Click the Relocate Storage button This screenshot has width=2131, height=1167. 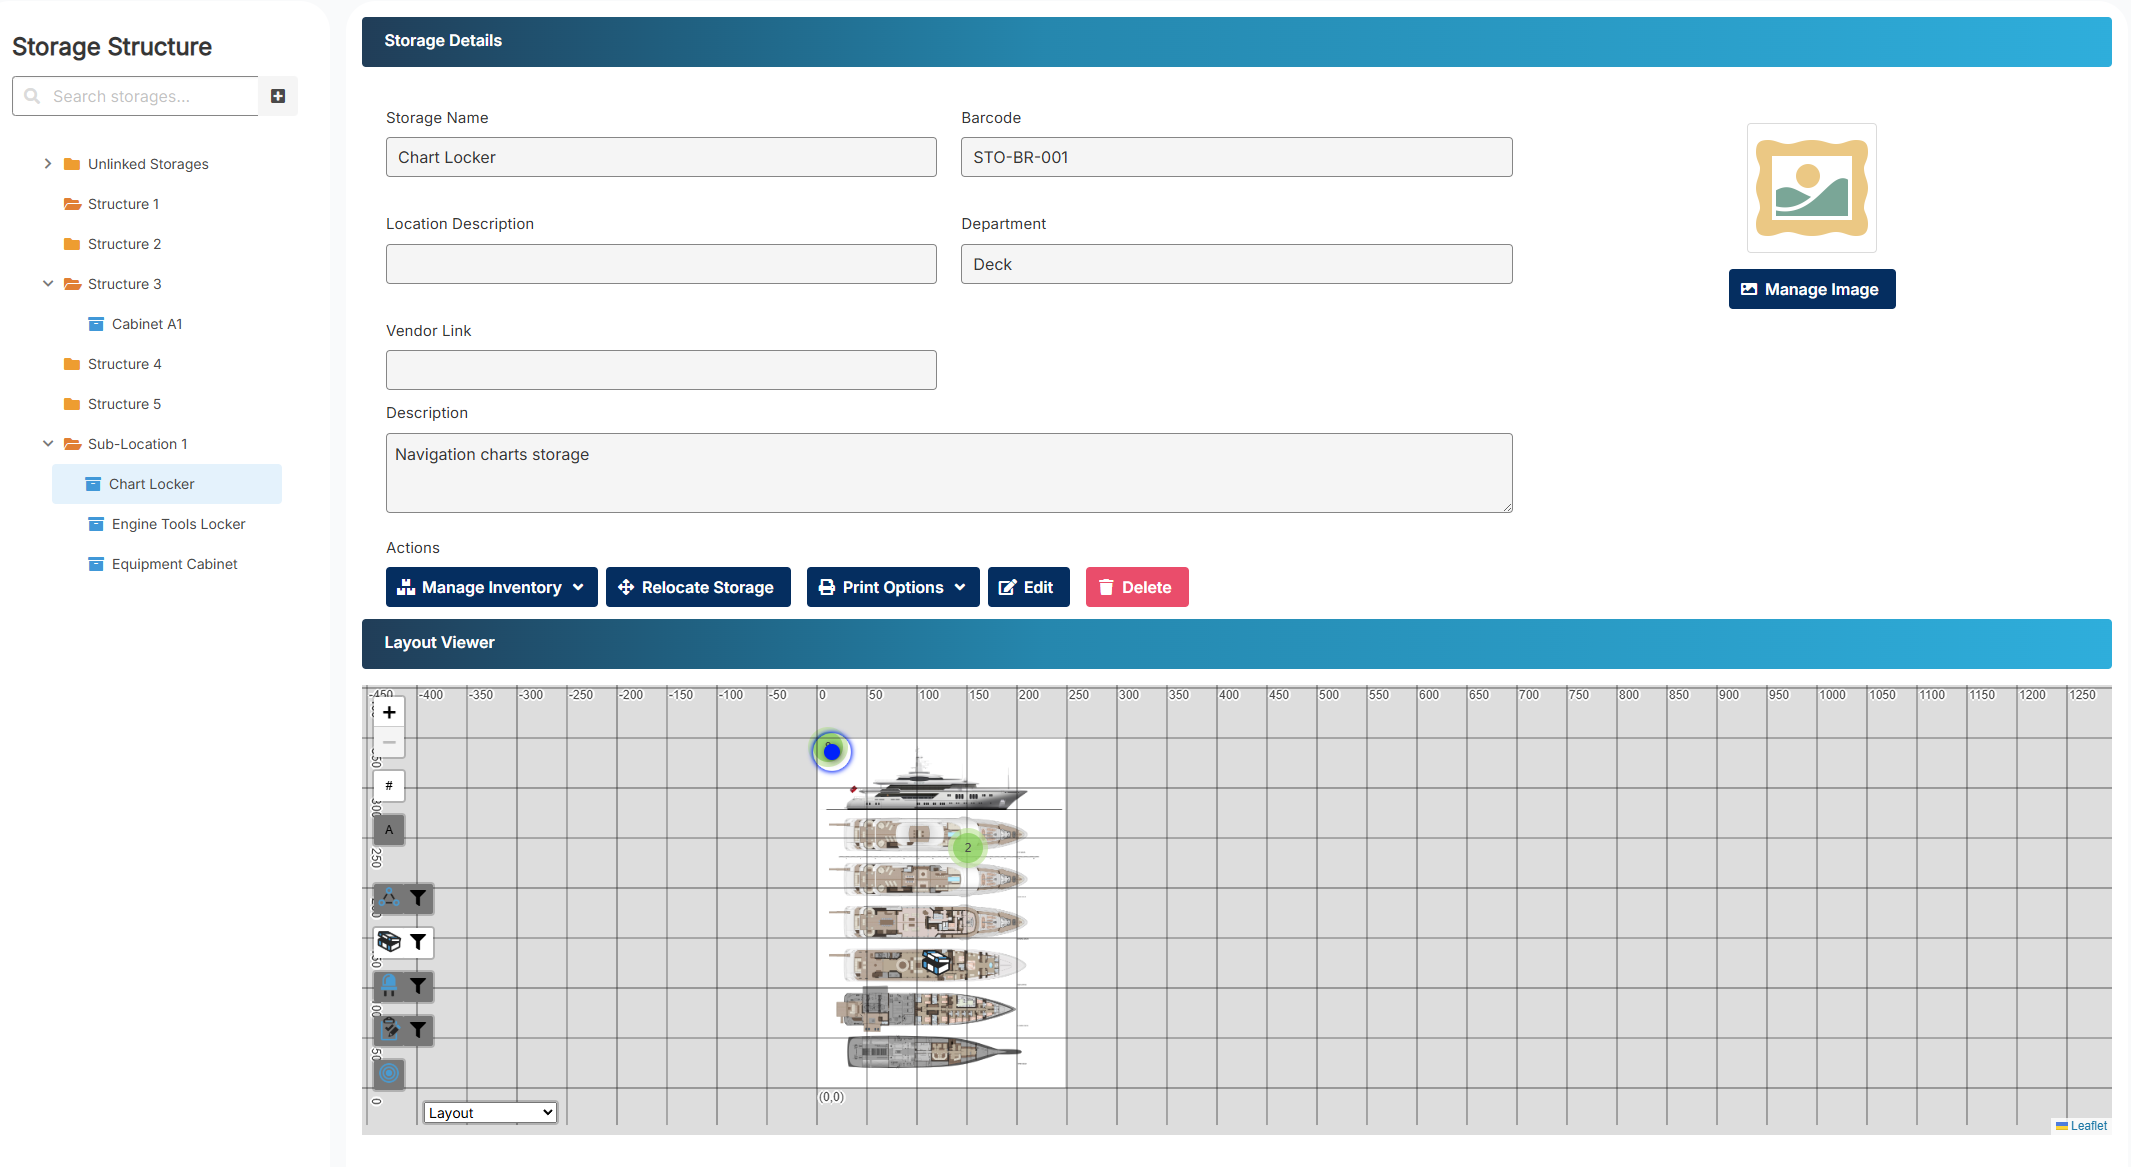point(697,587)
